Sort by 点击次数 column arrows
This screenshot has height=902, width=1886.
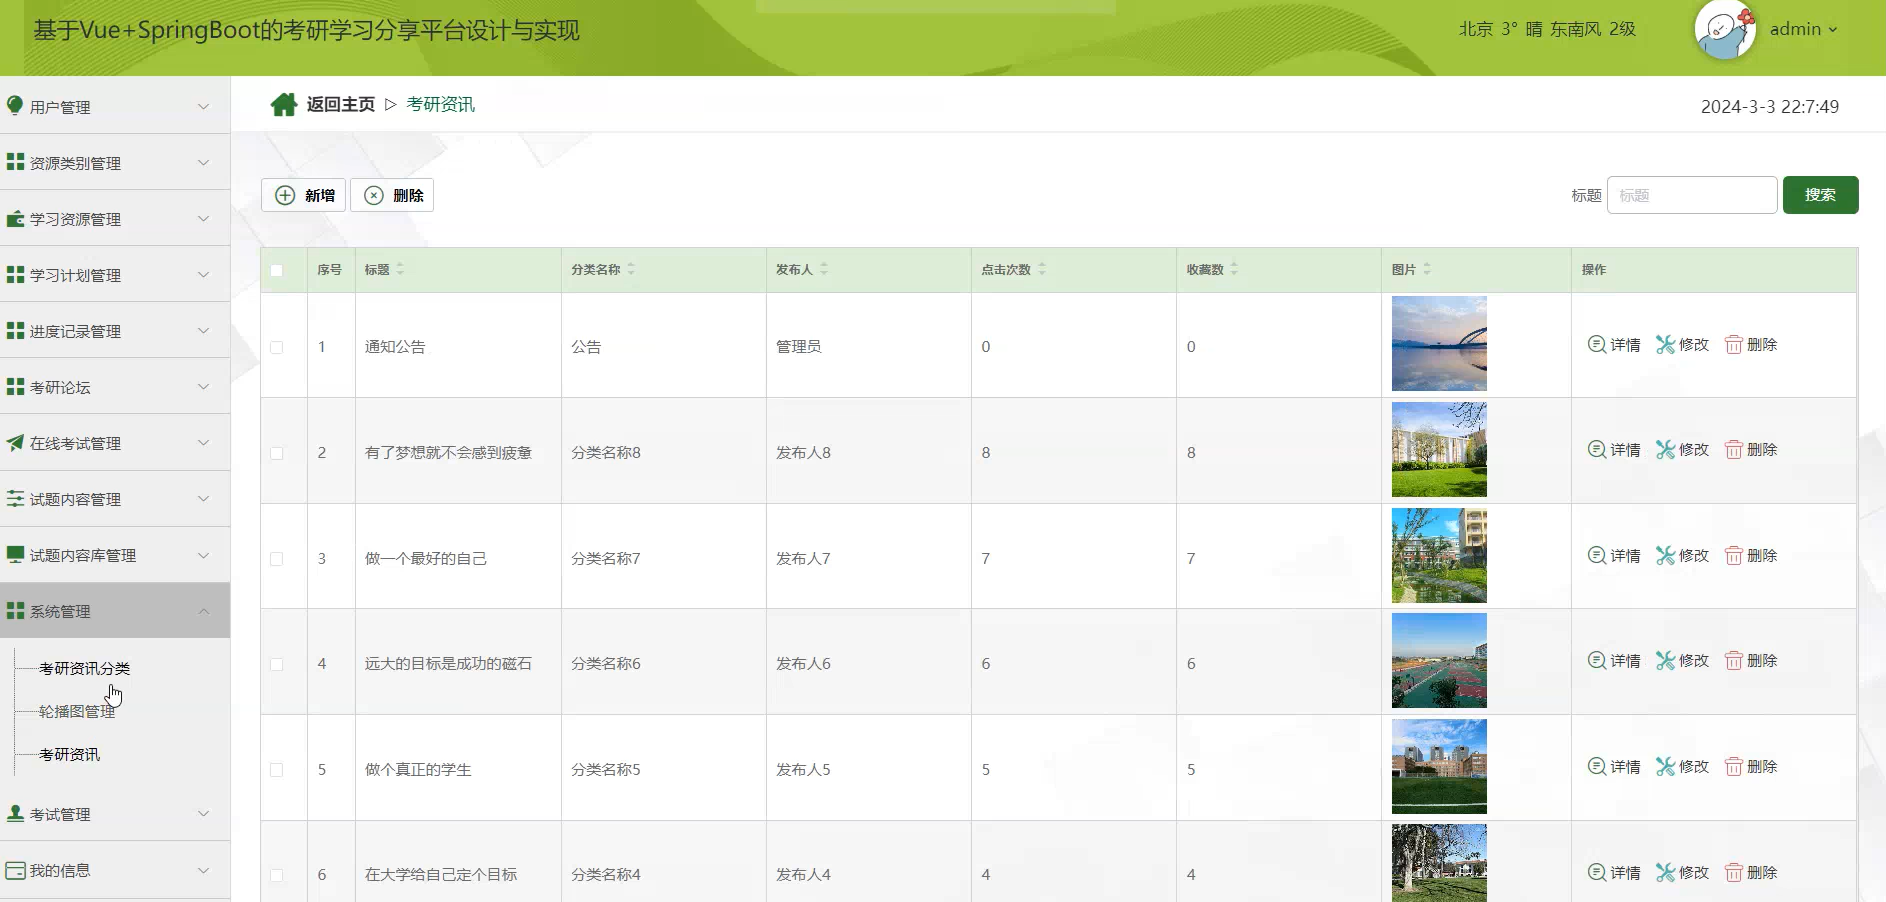[x=1042, y=269]
